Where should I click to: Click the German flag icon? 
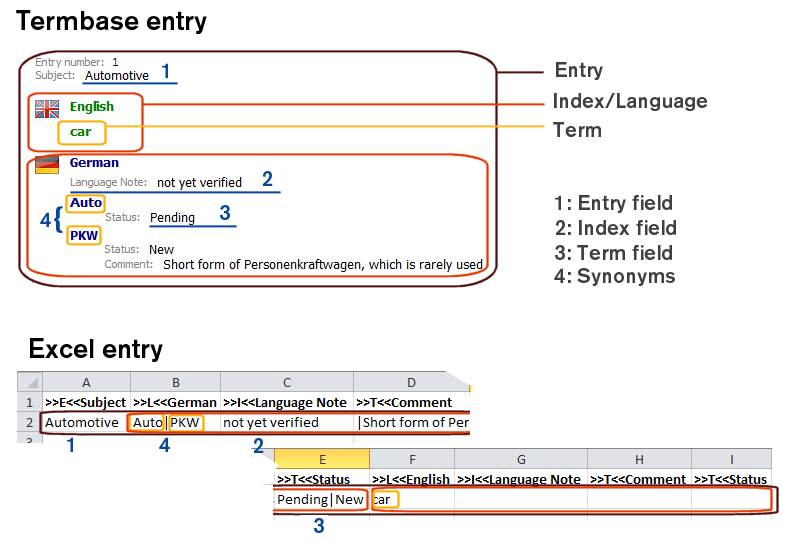(x=47, y=165)
